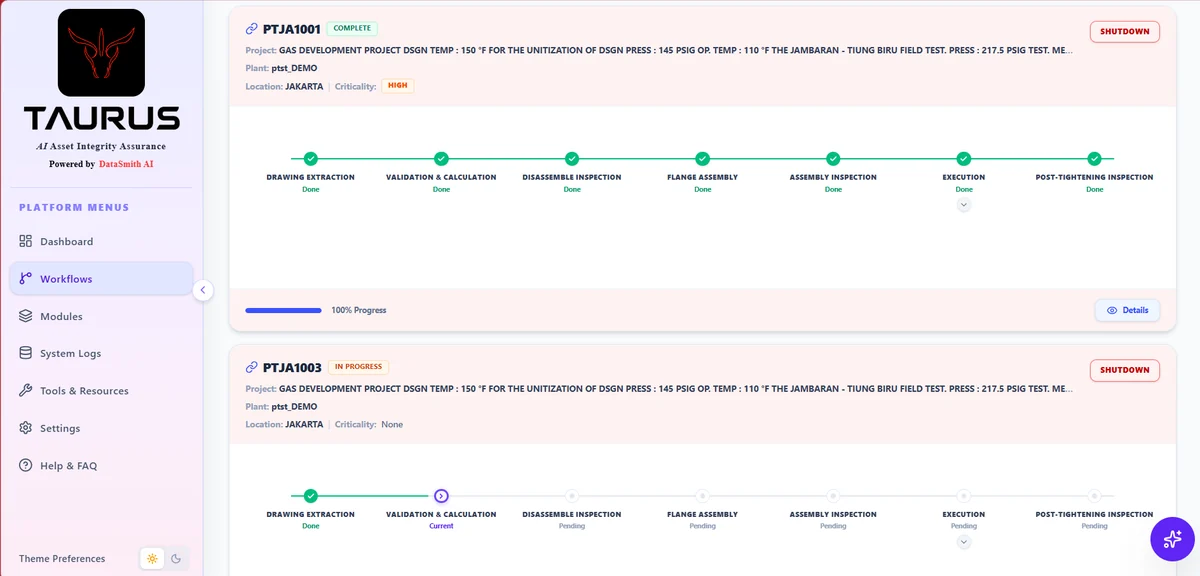Click the Dashboard grid icon
The image size is (1200, 576).
(26, 241)
